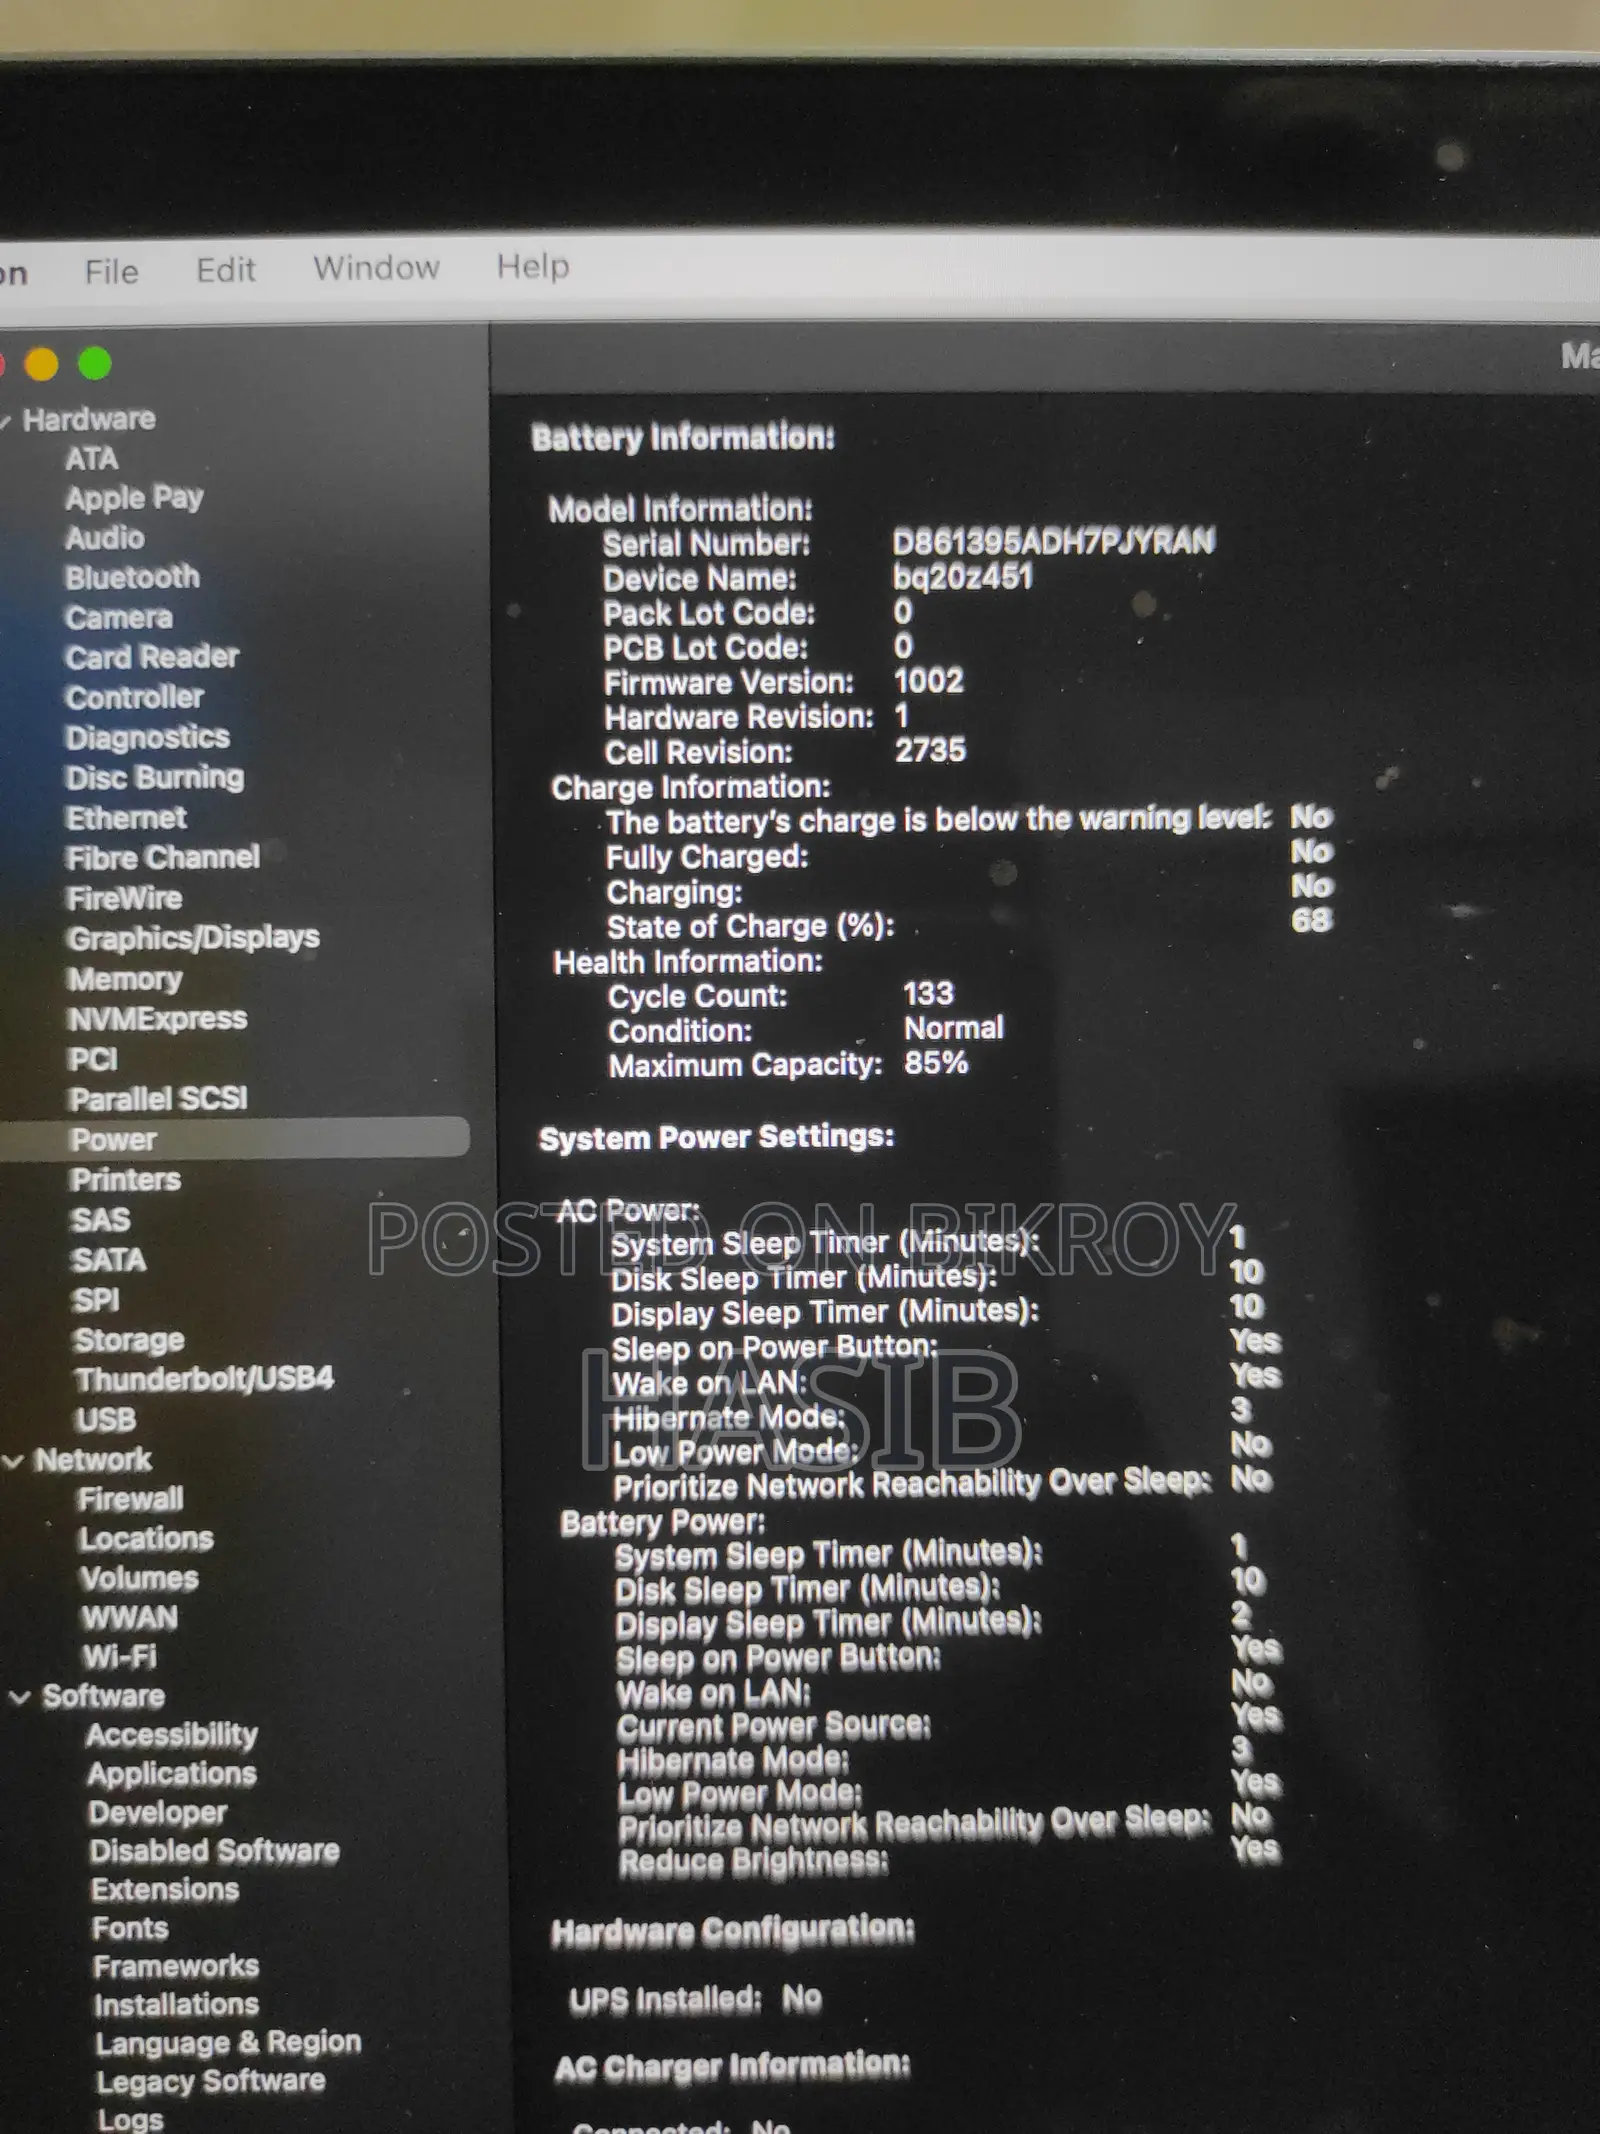Select Disabled Software in the sidebar
This screenshot has width=1600, height=2134.
(215, 1851)
